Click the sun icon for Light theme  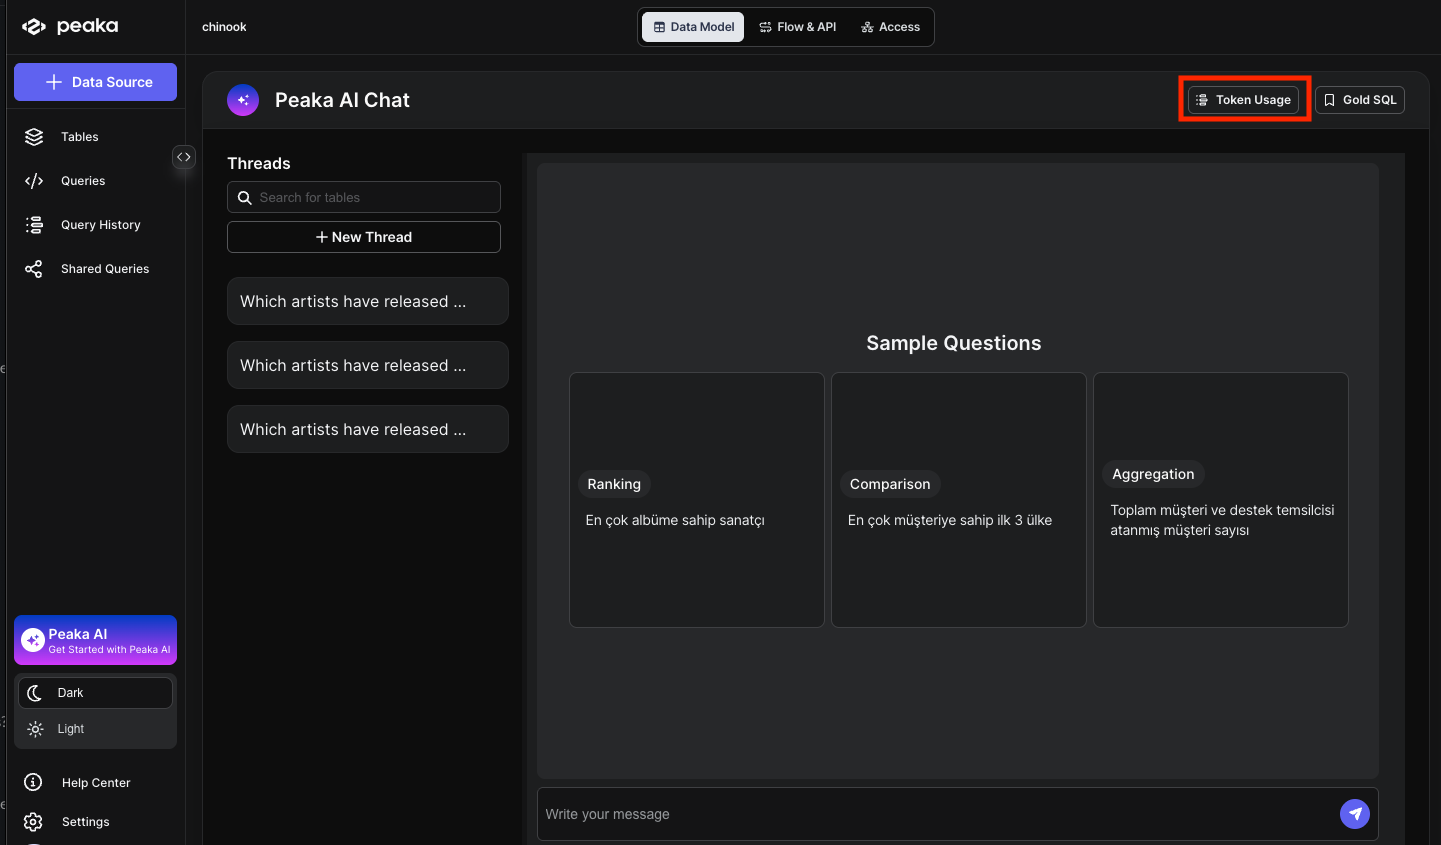(x=35, y=729)
